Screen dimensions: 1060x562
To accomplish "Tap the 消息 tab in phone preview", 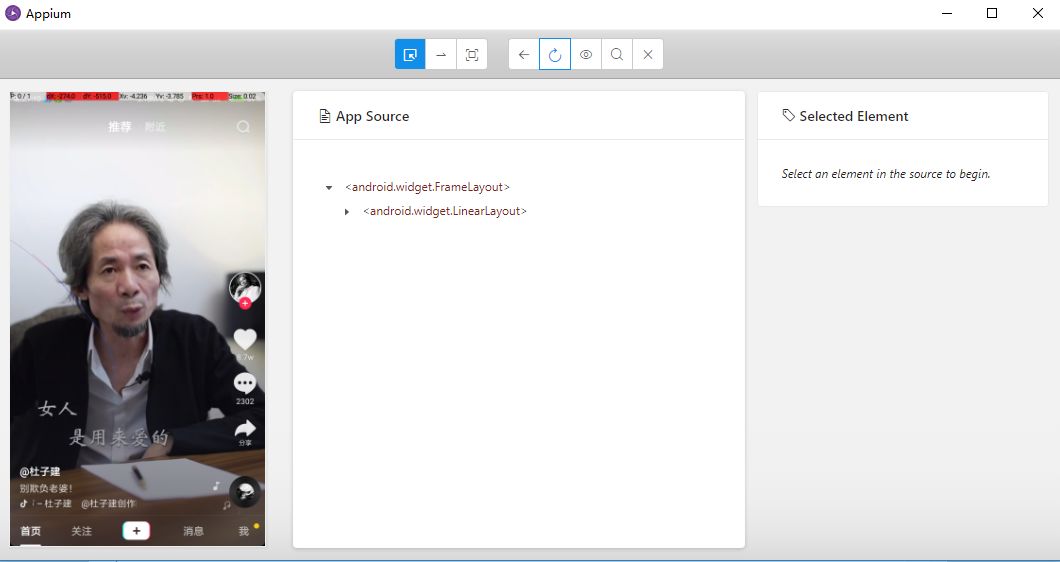I will (193, 531).
